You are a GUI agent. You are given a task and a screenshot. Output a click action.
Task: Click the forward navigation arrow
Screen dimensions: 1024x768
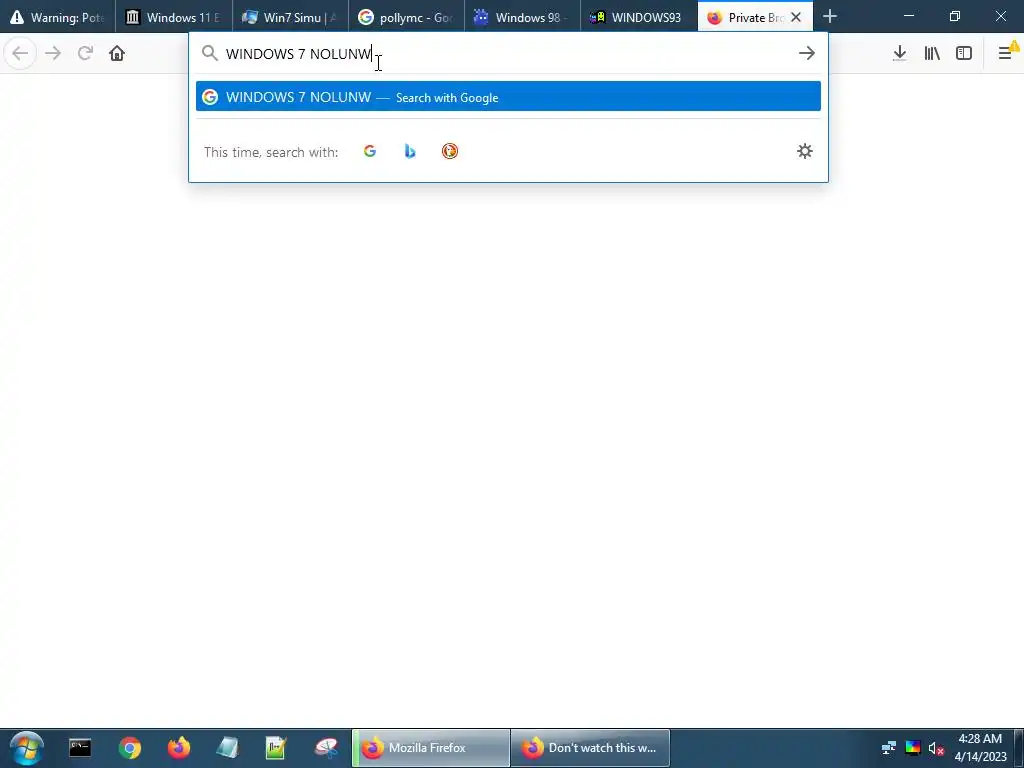coord(53,53)
